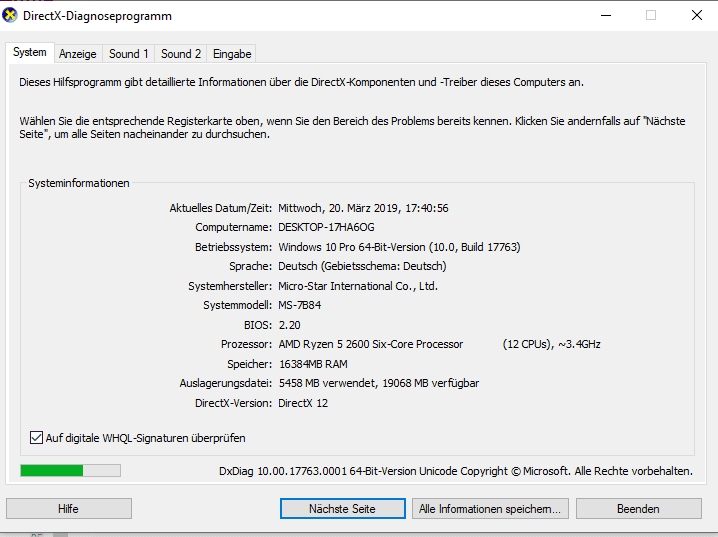
Task: Click Deutsch (Gebietsschema: Deutsch) language value
Action: (362, 266)
